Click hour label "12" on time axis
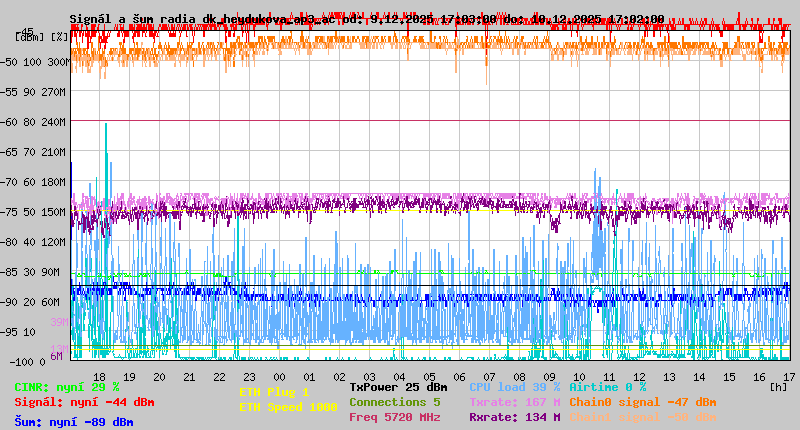Image resolution: width=800 pixels, height=430 pixels. coord(640,377)
